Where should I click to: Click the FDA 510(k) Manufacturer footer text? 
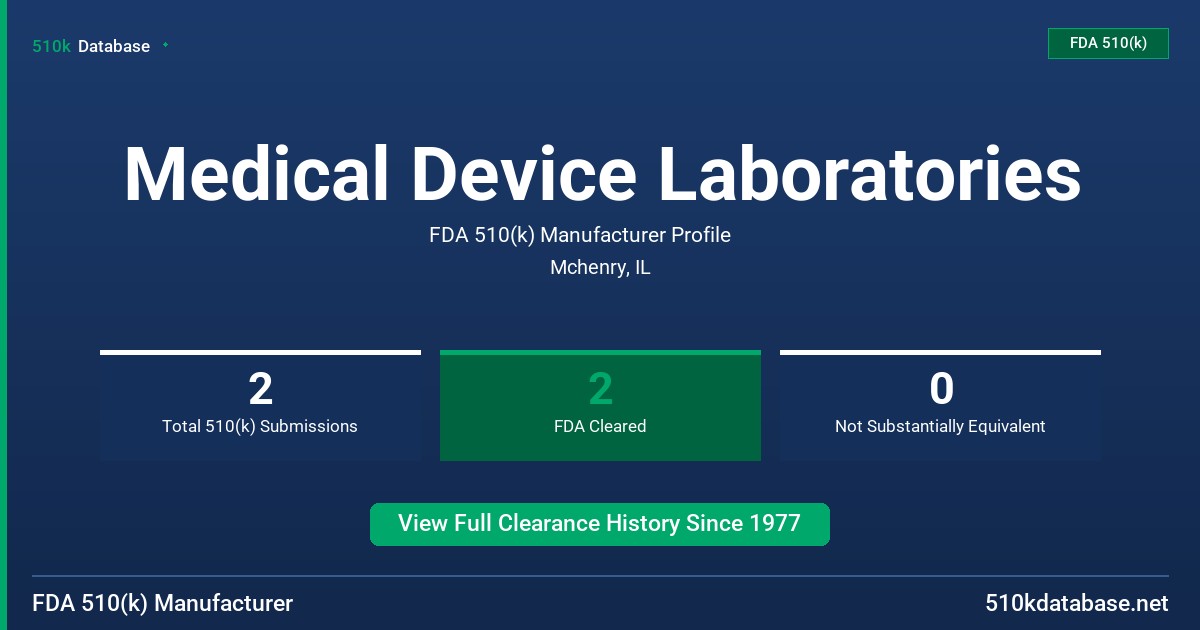[163, 604]
